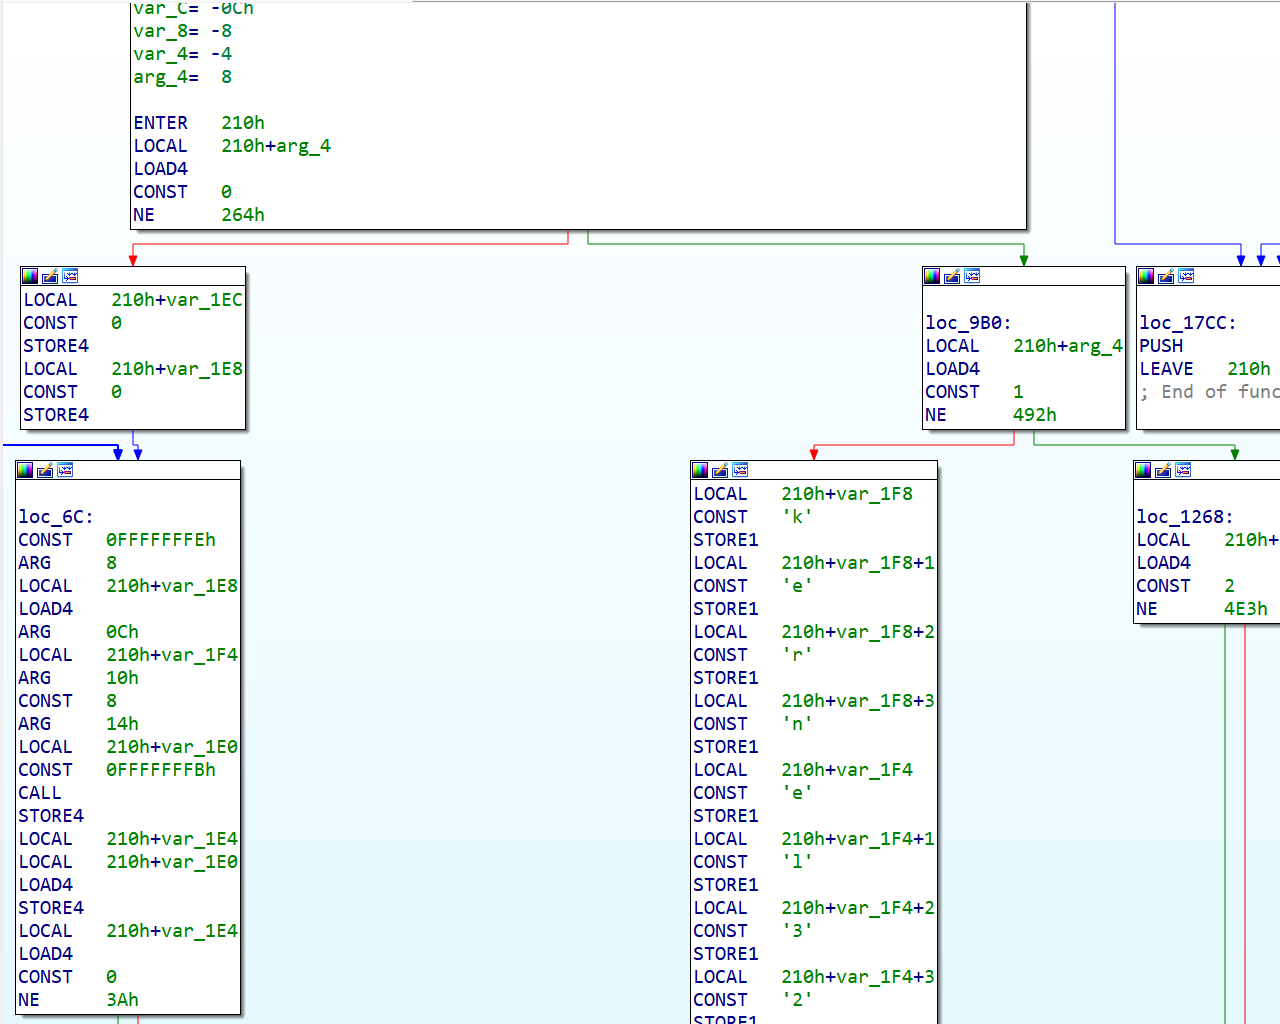This screenshot has height=1024, width=1280.
Task: Click the 264h jump target after NE
Action: 243,215
